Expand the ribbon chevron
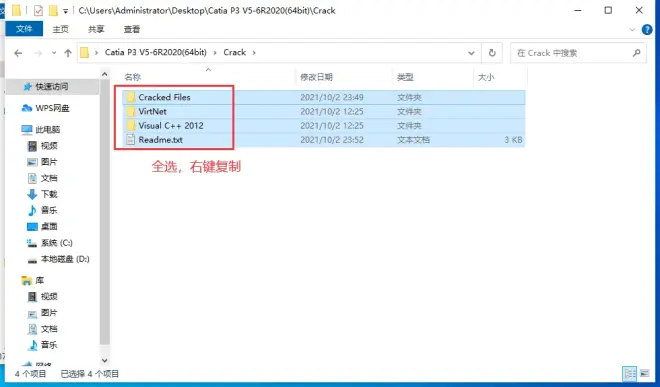660x387 pixels. coord(632,29)
